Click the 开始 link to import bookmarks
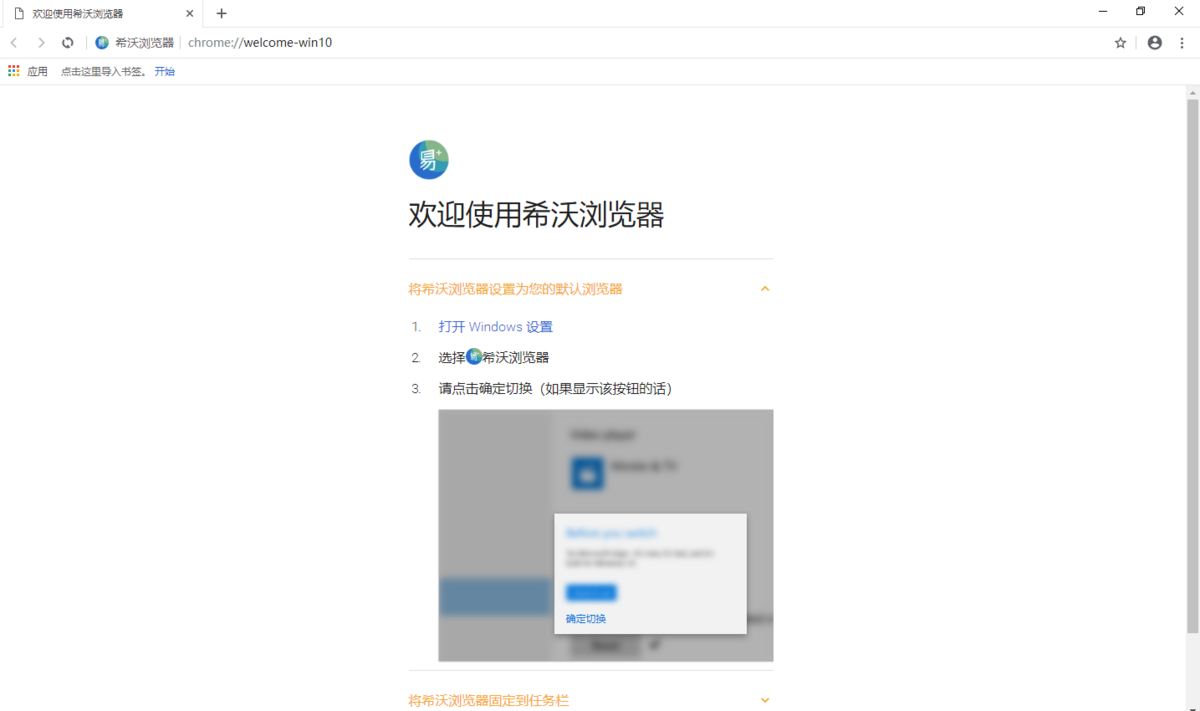 click(x=164, y=70)
